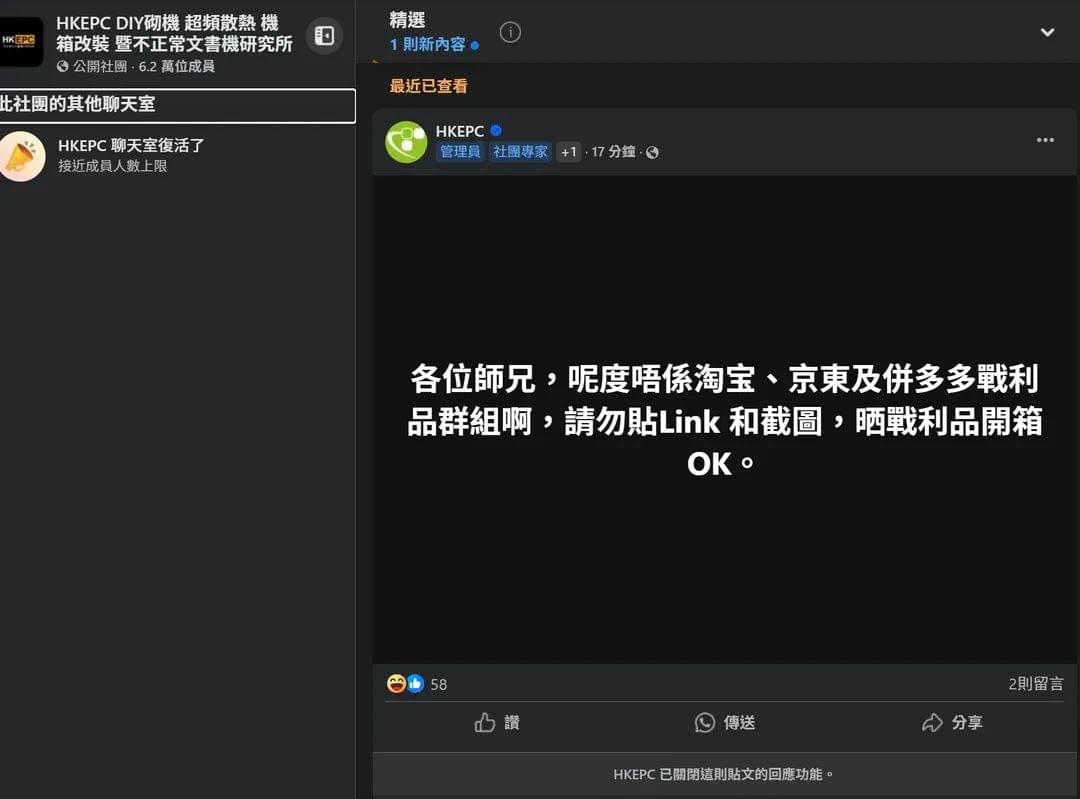The height and width of the screenshot is (799, 1080).
Task: Share the post using 分享
Action: pyautogui.click(x=952, y=722)
